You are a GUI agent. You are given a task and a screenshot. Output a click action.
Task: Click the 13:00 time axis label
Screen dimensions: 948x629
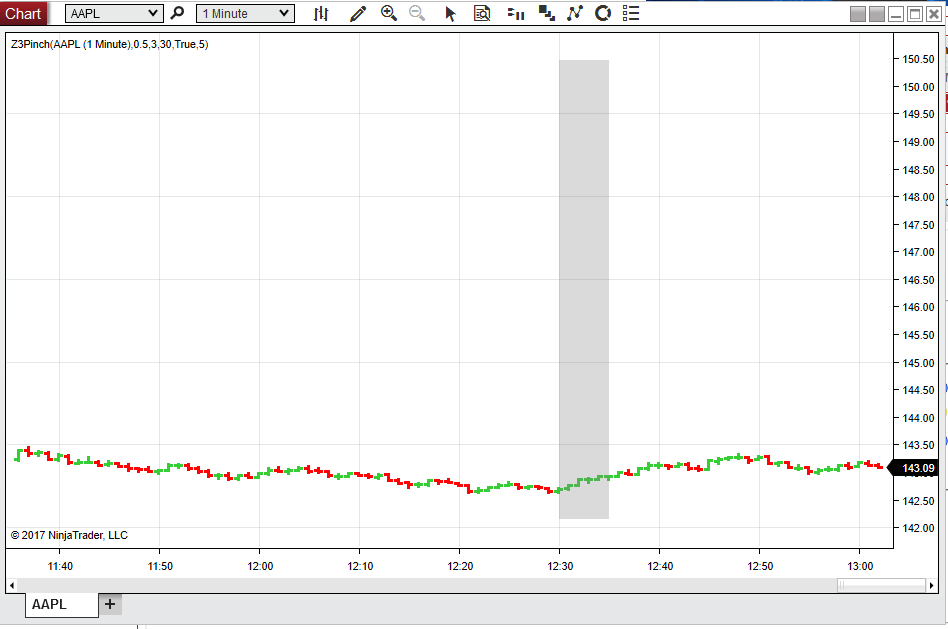point(860,566)
